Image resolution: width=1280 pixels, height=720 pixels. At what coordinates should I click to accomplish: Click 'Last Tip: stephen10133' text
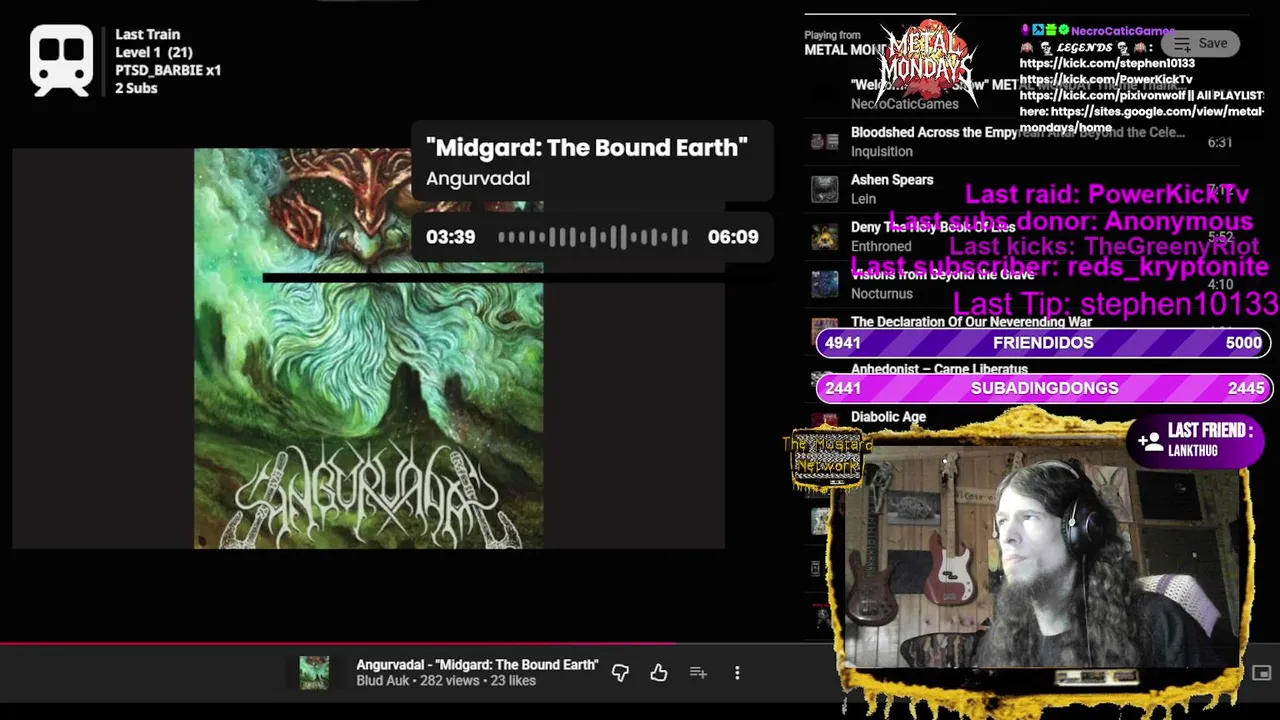pos(1115,304)
